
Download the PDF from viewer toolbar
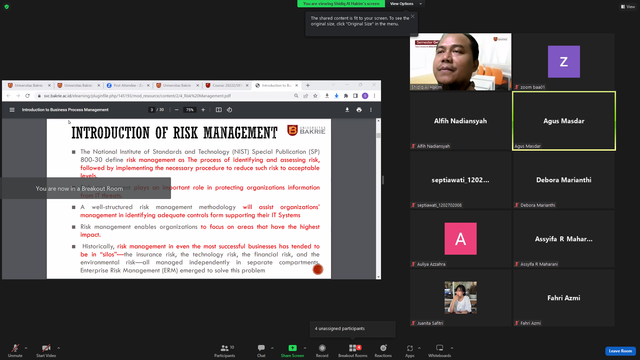(347, 110)
